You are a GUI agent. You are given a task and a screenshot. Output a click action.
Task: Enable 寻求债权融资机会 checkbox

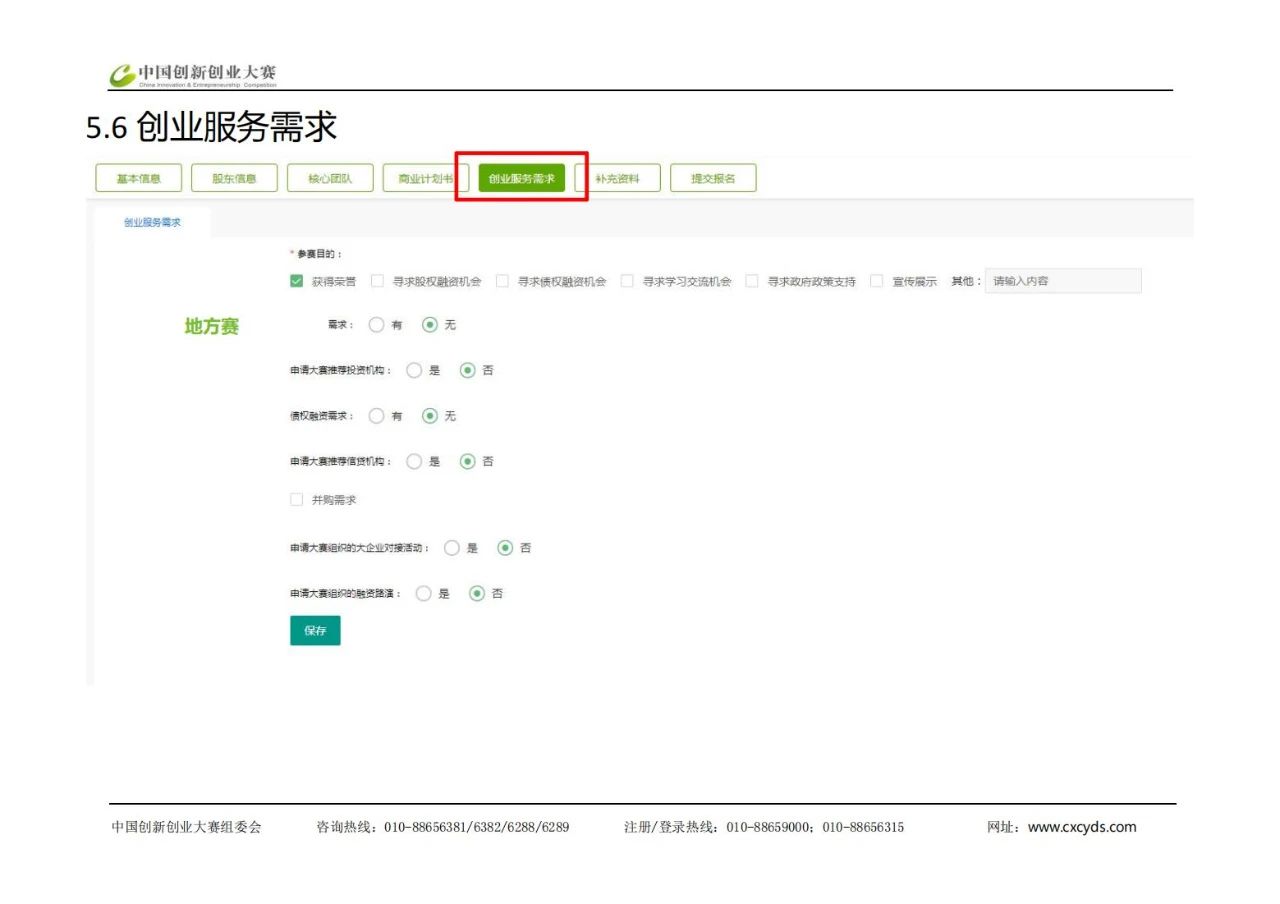pyautogui.click(x=502, y=281)
